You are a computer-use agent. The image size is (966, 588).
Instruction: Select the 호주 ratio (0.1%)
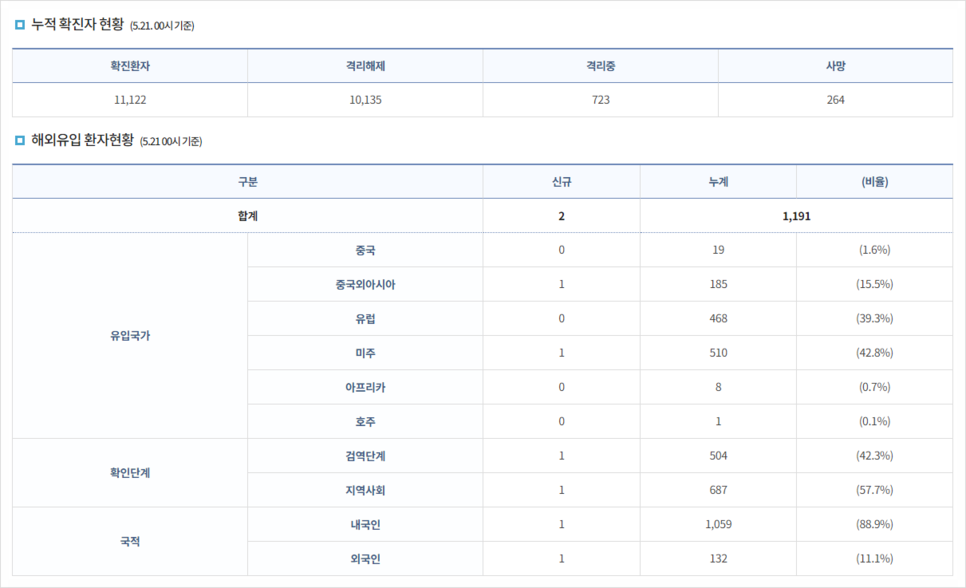(875, 422)
